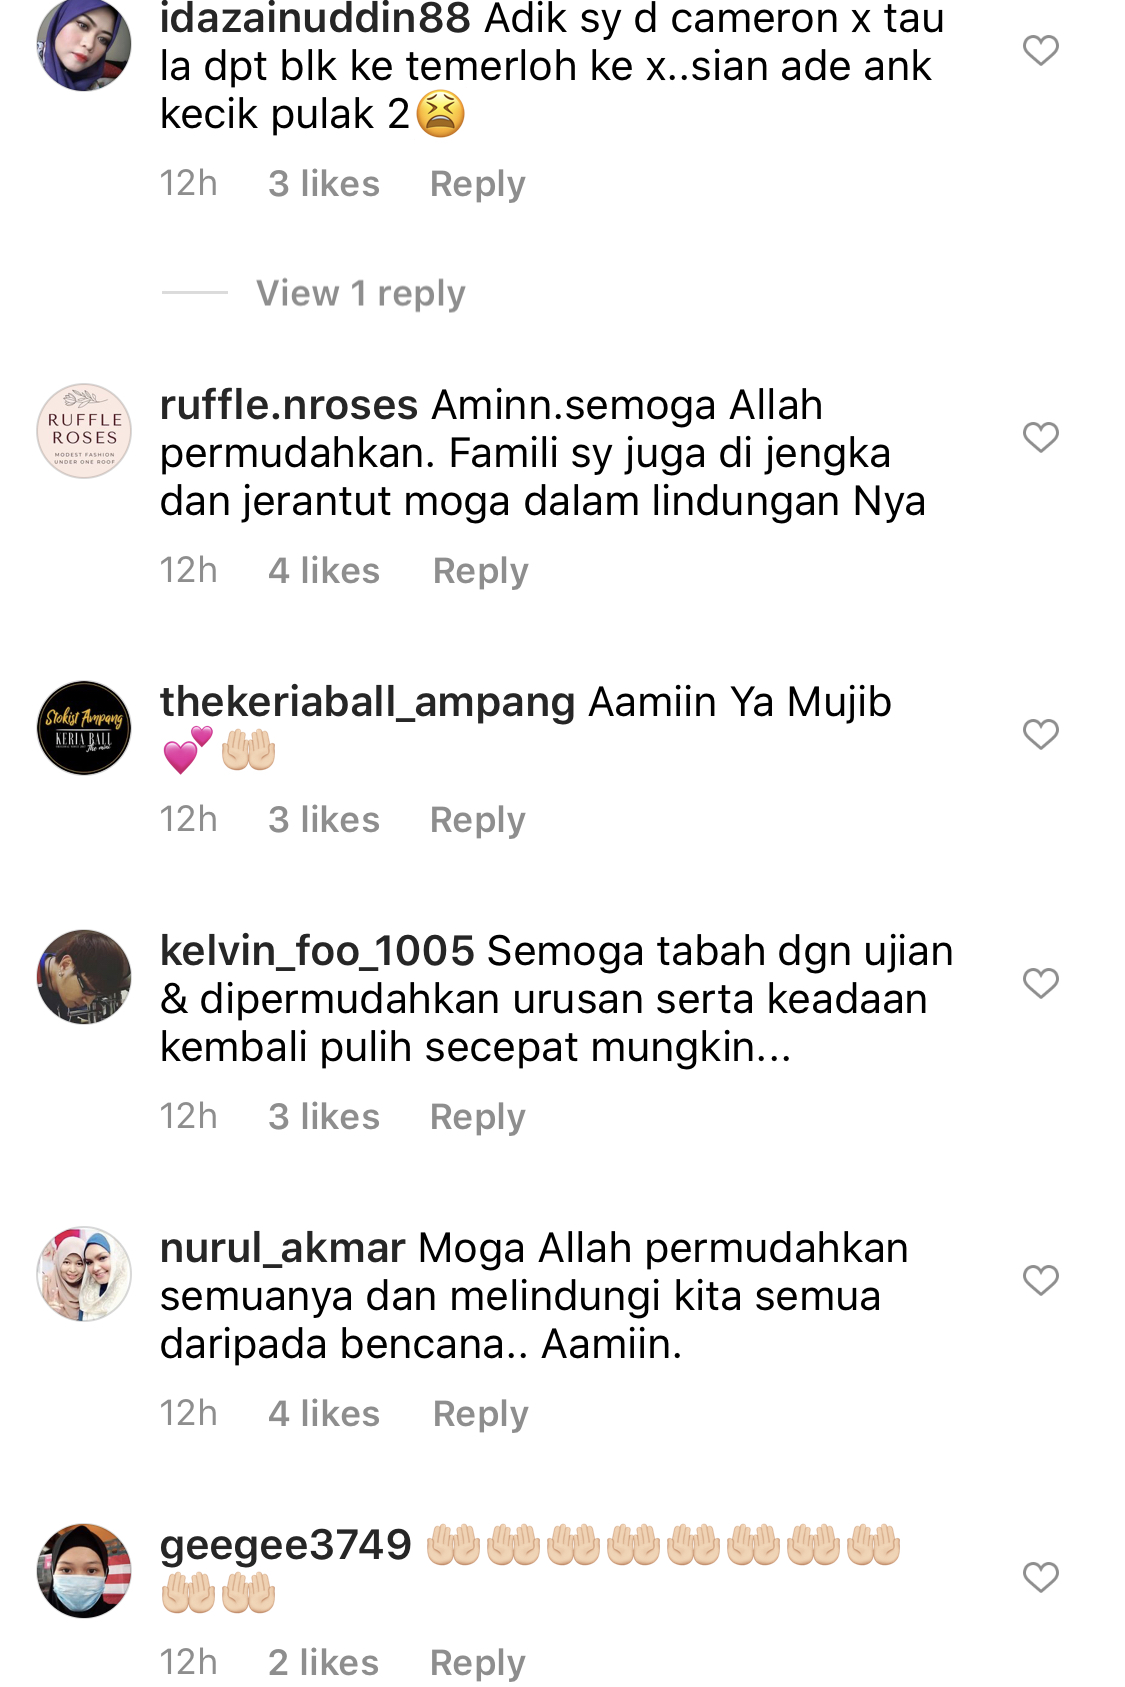Screen dimensions: 1125x1687
Task: Reply to ruffle.nroses comment
Action: [x=480, y=572]
